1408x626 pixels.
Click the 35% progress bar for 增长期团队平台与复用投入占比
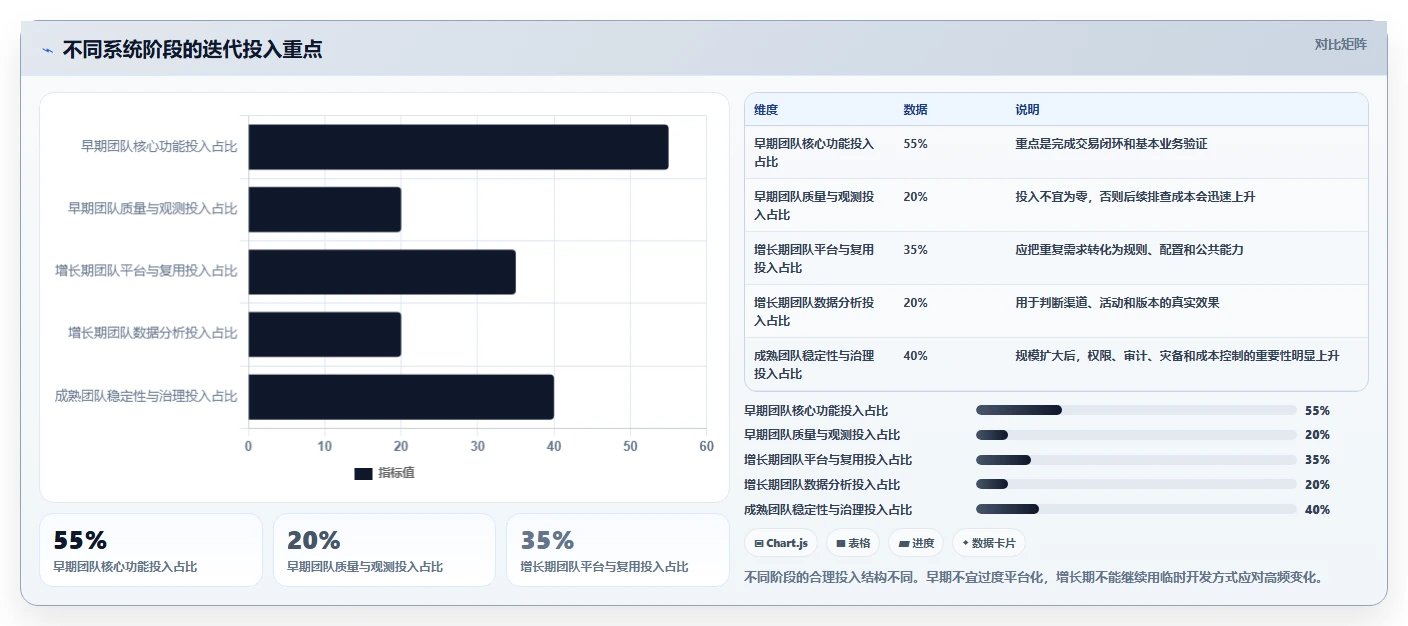[1136, 460]
